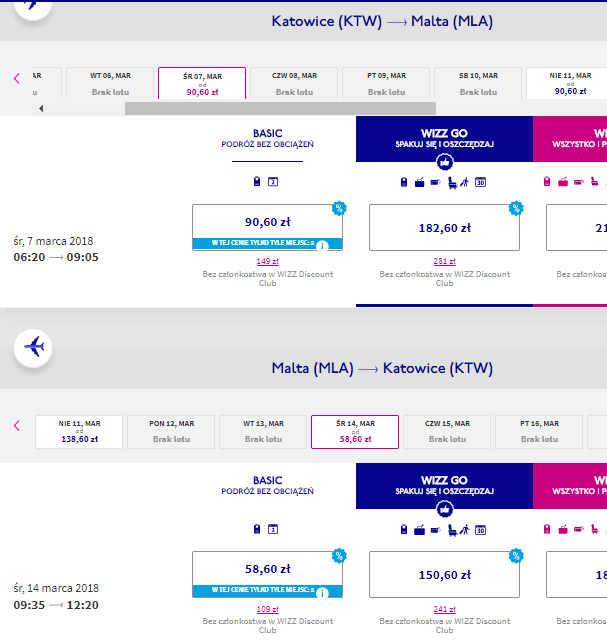Choose outbound WIZZ GO fare 182,60 zł
607x640 pixels.
tap(445, 227)
